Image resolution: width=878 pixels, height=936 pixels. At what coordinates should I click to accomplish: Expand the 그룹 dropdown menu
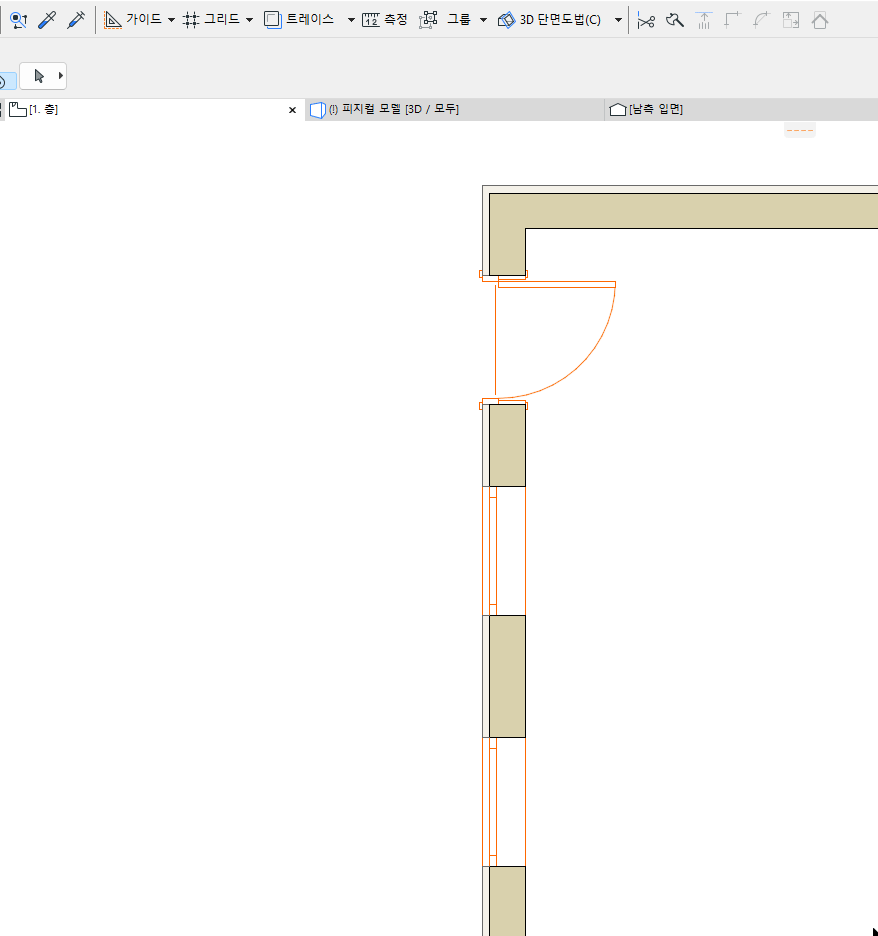(483, 19)
